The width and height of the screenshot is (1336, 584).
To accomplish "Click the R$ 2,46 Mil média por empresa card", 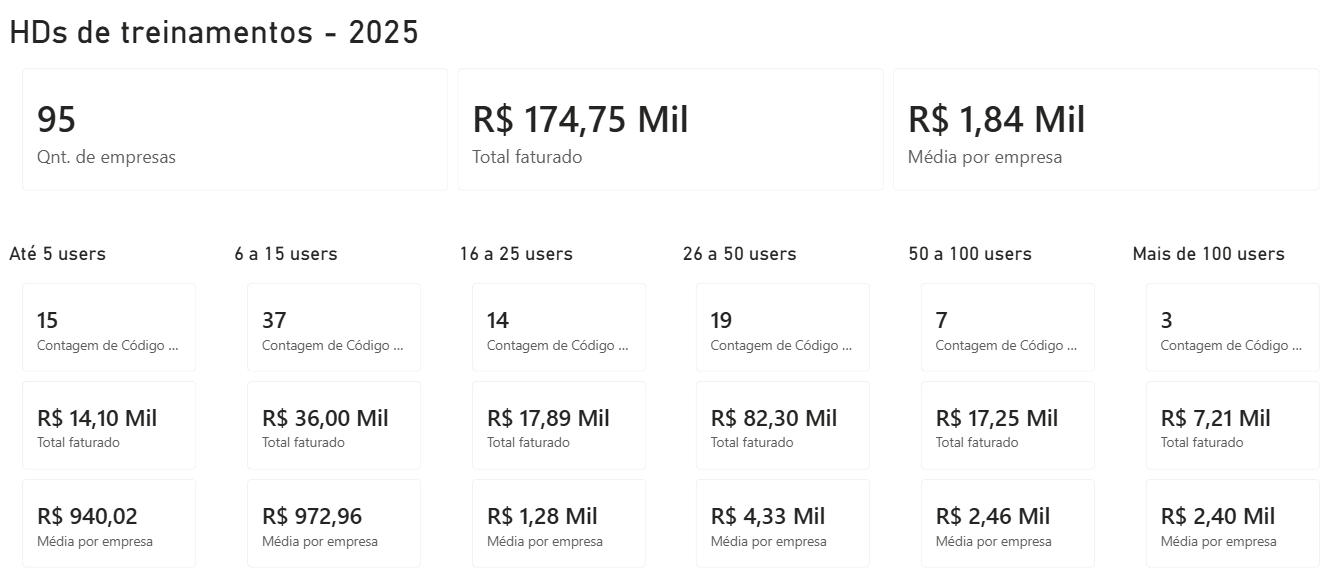I will [1008, 523].
